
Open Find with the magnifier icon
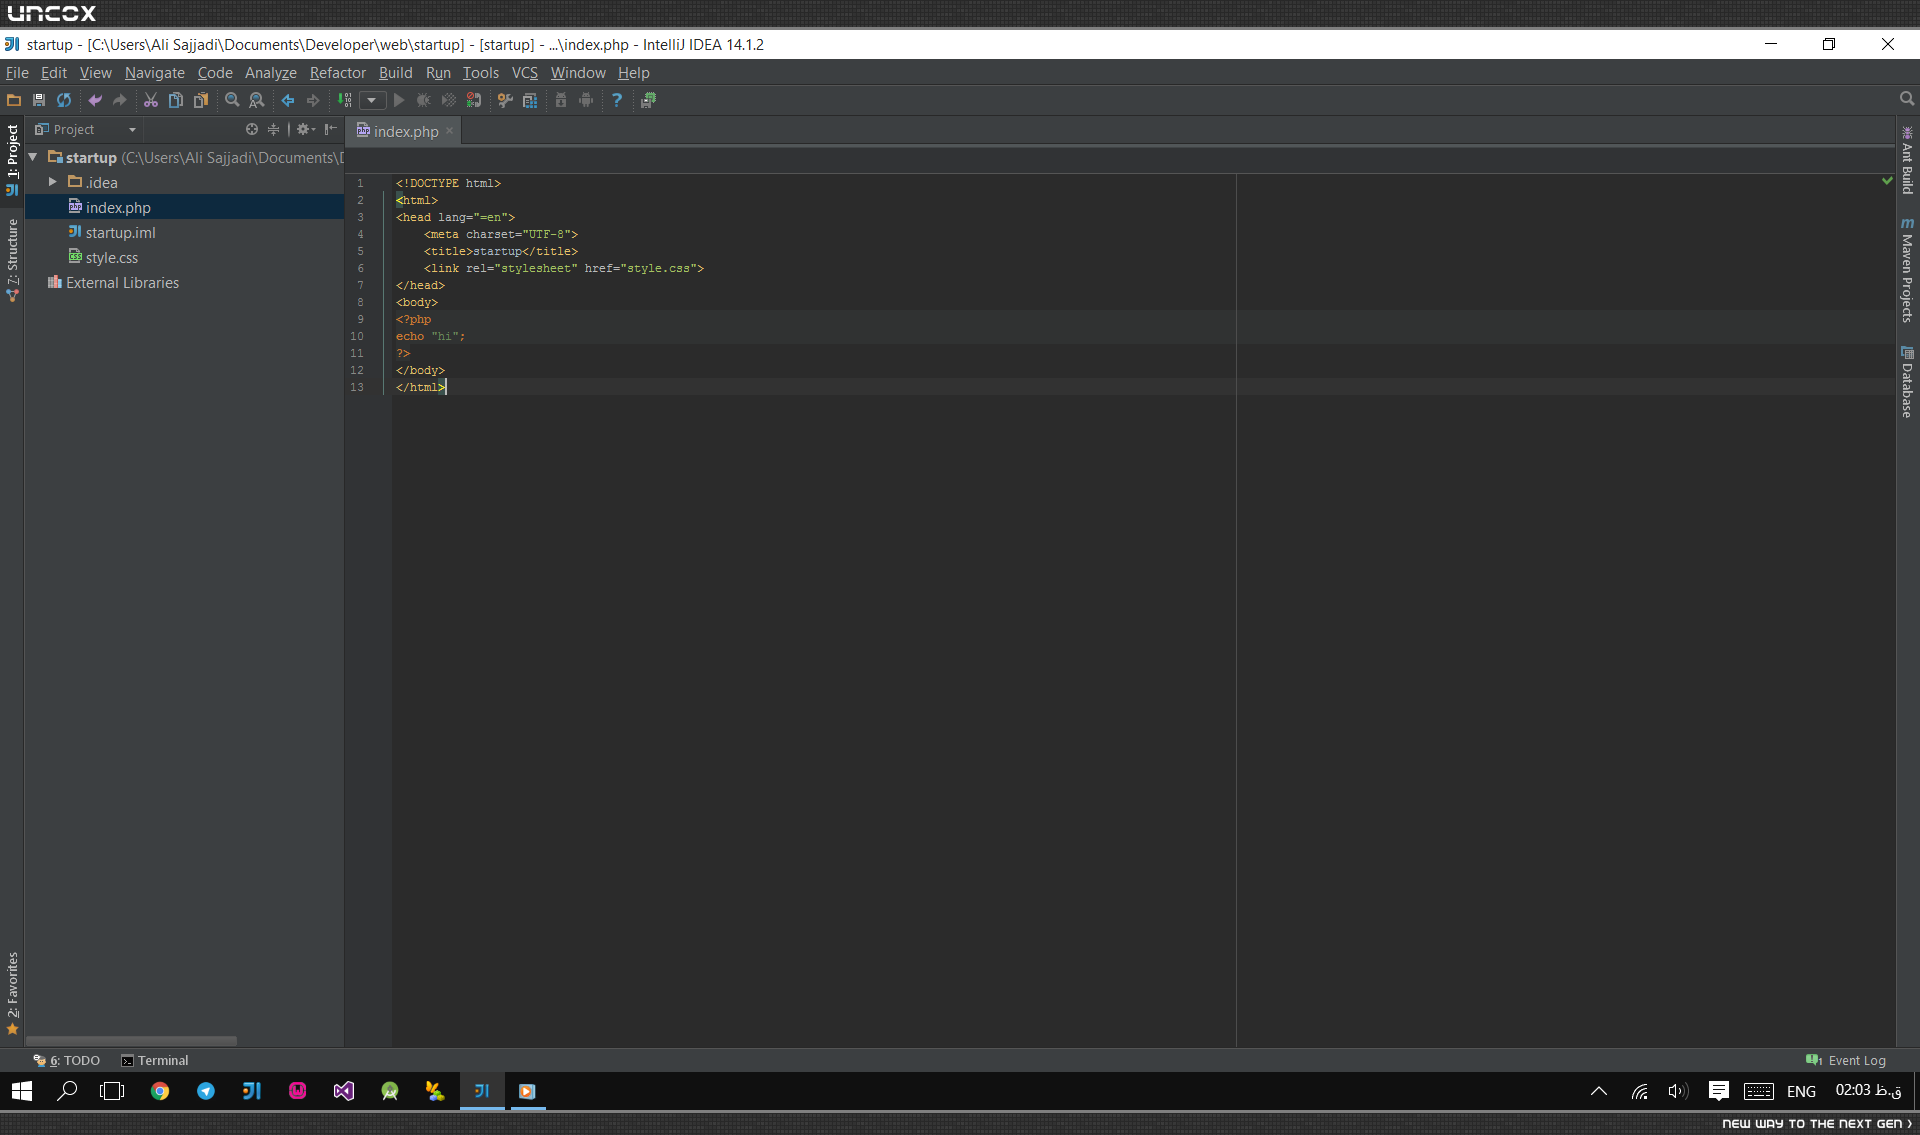(x=232, y=100)
